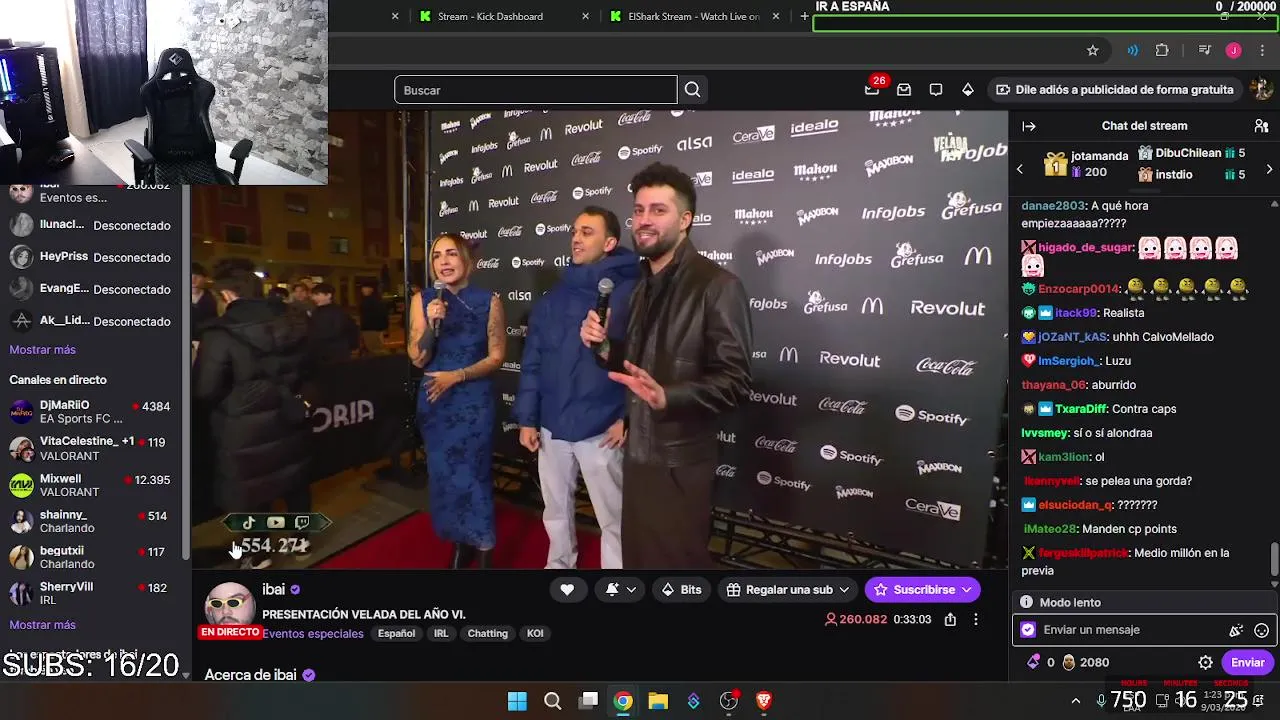
Task: Click the chat celebration effects icon
Action: (x=1236, y=630)
